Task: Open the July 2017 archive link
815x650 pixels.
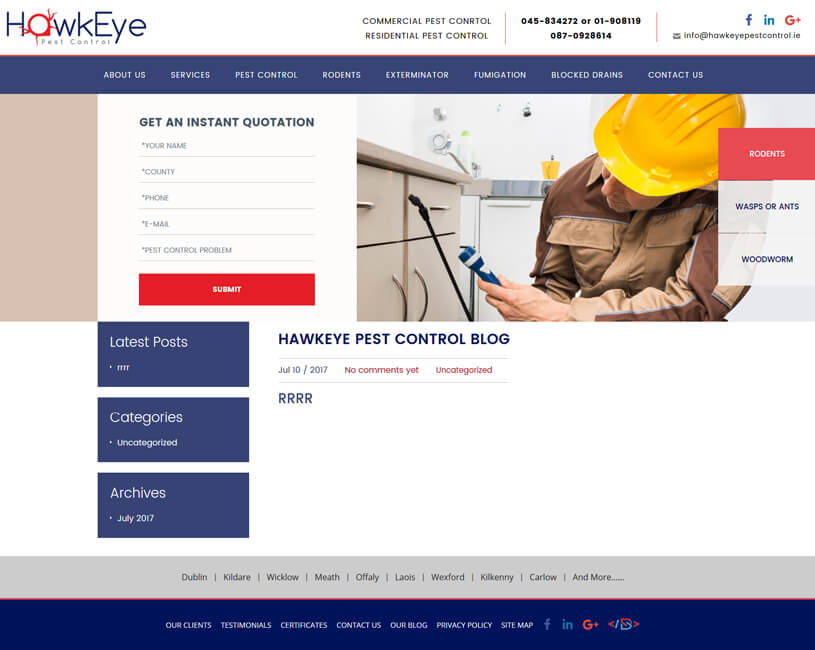Action: (135, 518)
